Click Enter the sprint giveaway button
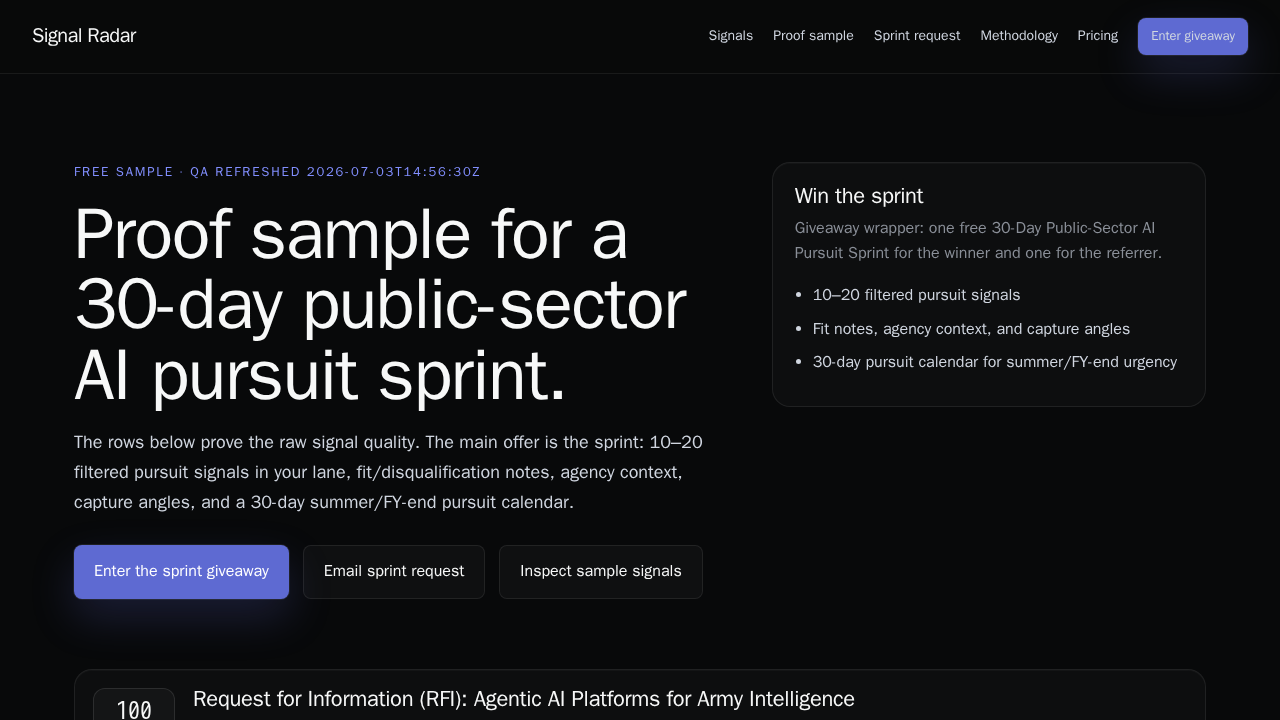This screenshot has height=720, width=1280. pyautogui.click(x=181, y=572)
